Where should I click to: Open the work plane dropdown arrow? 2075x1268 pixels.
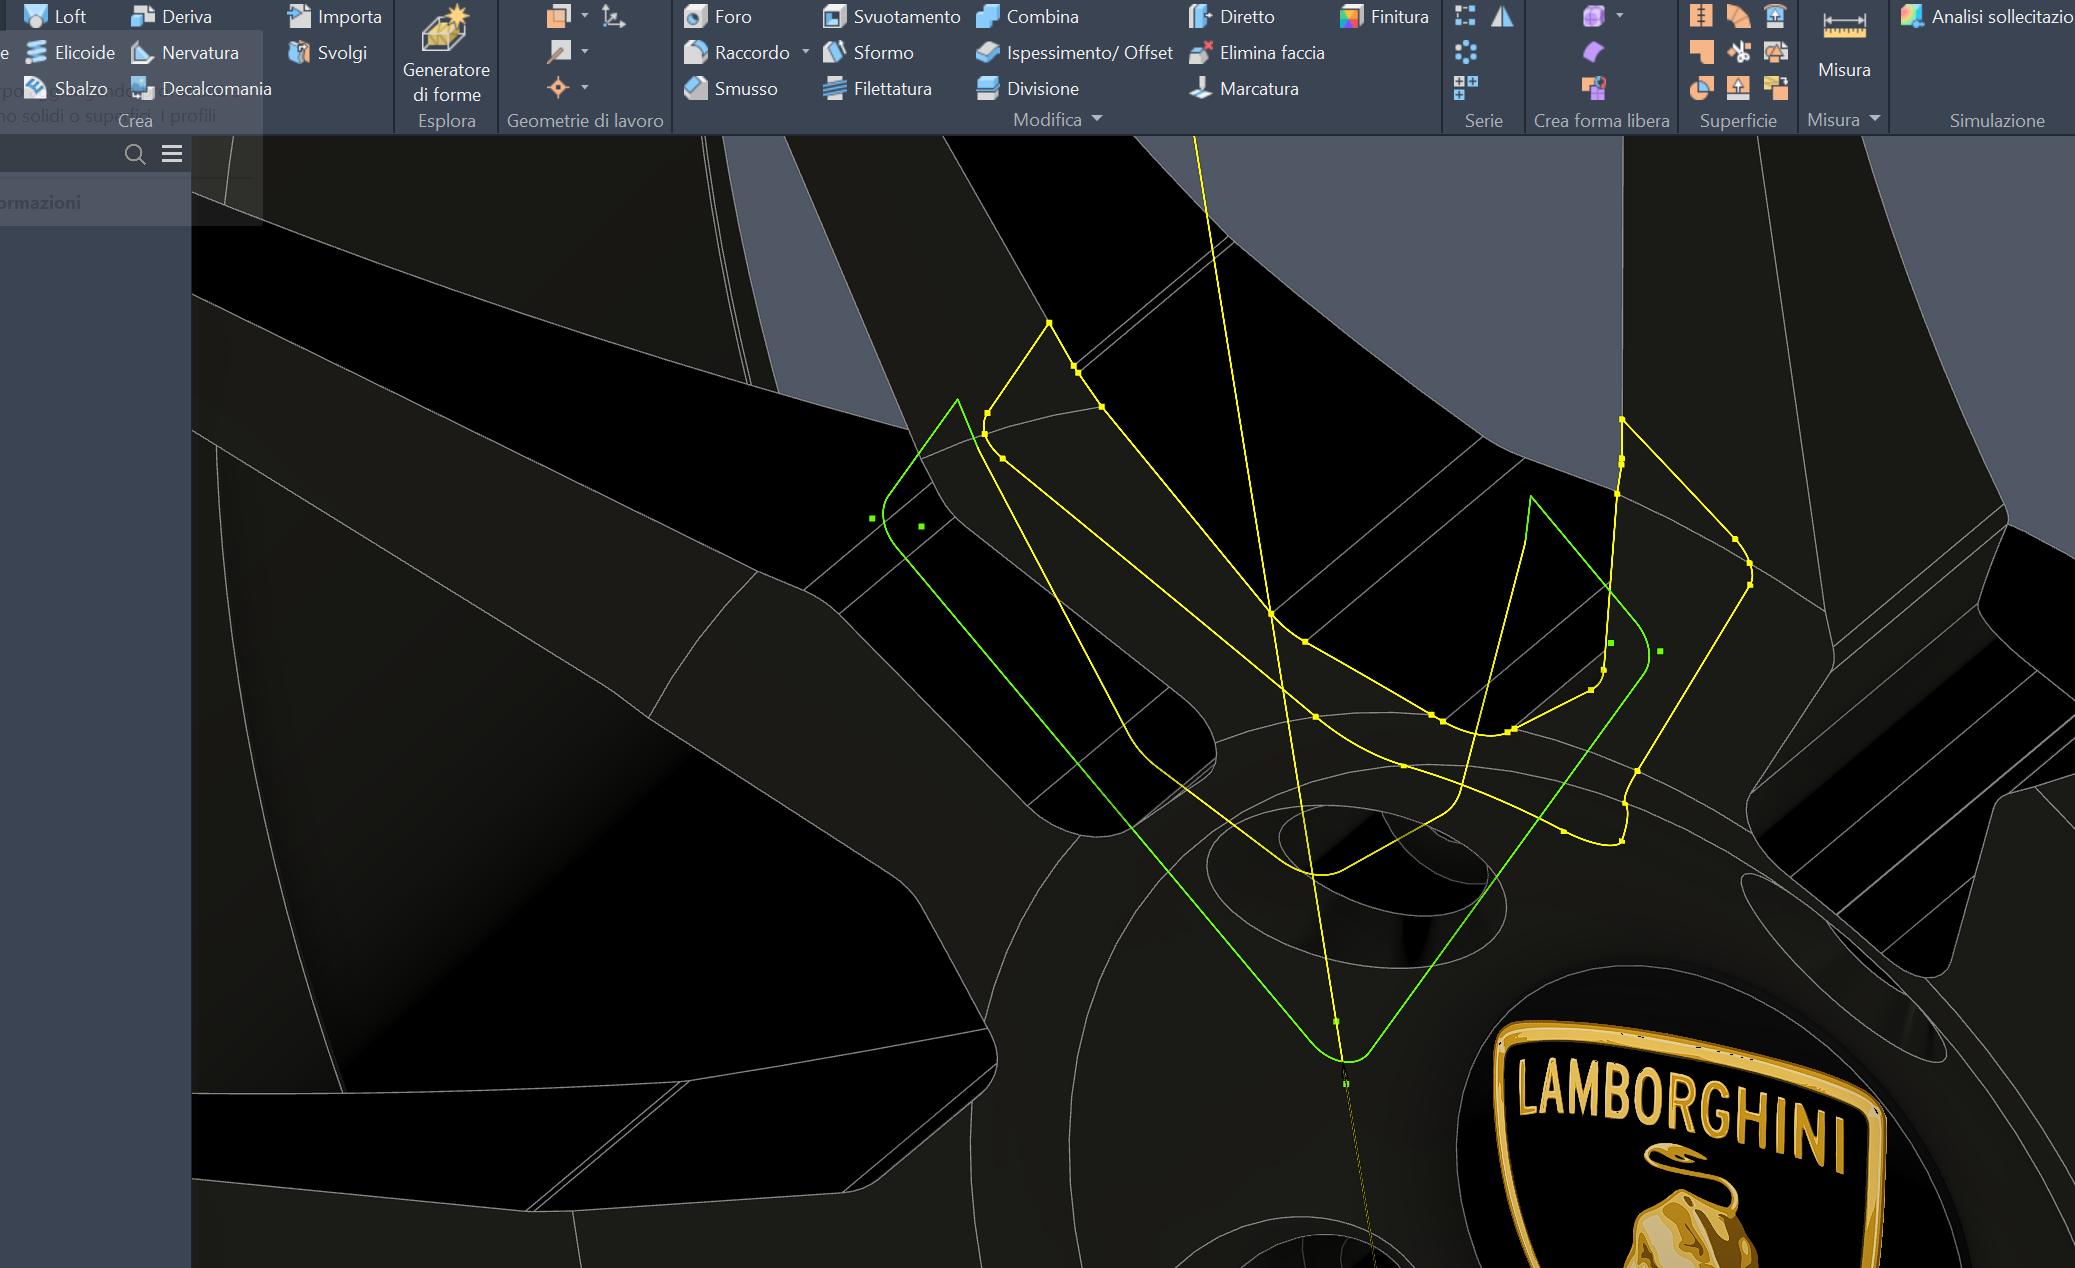point(585,16)
